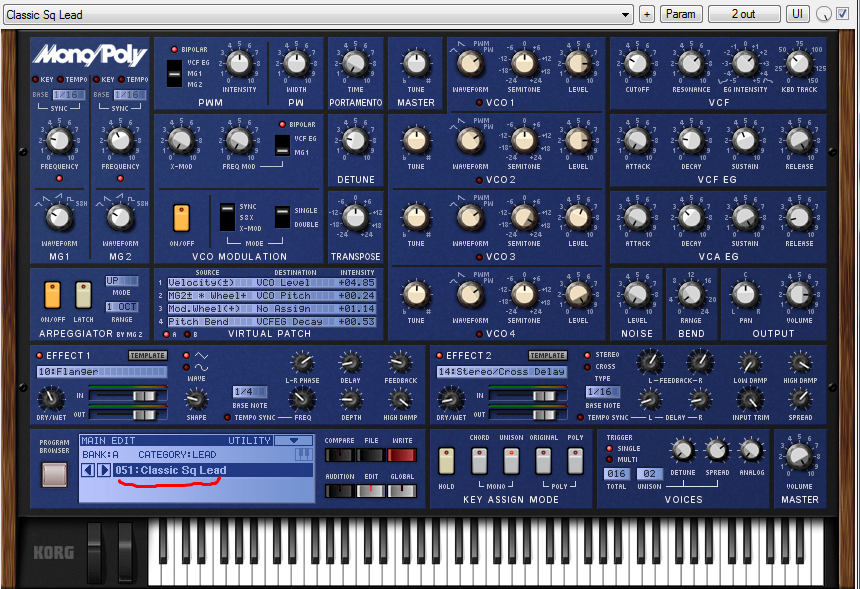Screen dimensions: 860x589
Task: Click the X-Mod knob
Action: tap(180, 141)
